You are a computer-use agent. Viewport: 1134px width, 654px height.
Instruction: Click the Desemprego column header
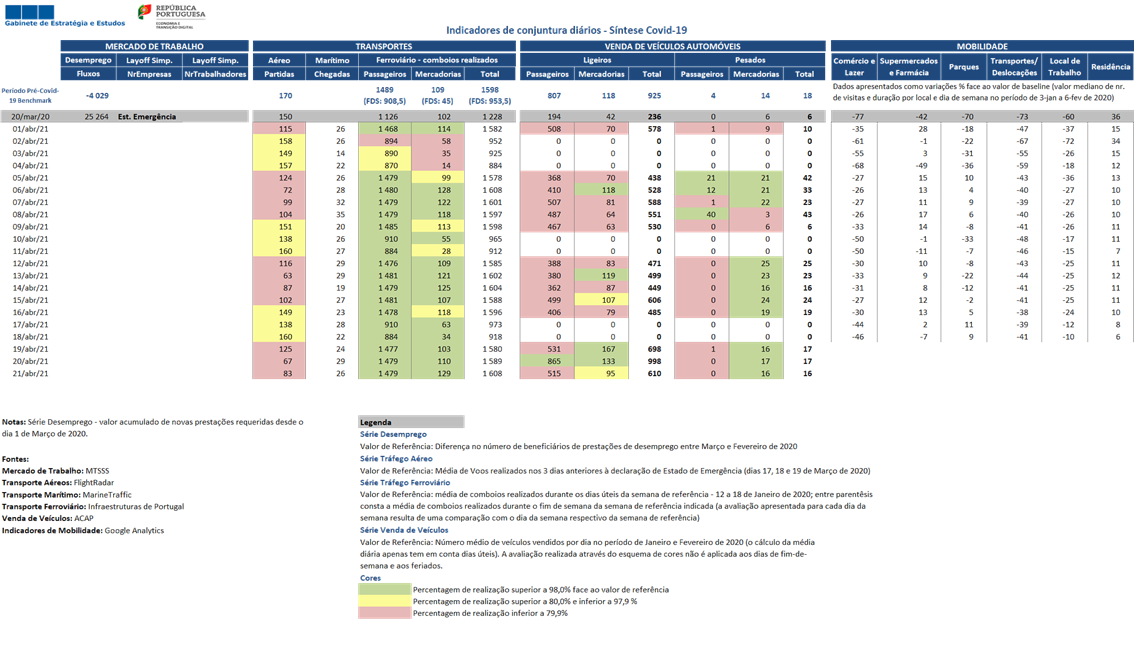[88, 60]
